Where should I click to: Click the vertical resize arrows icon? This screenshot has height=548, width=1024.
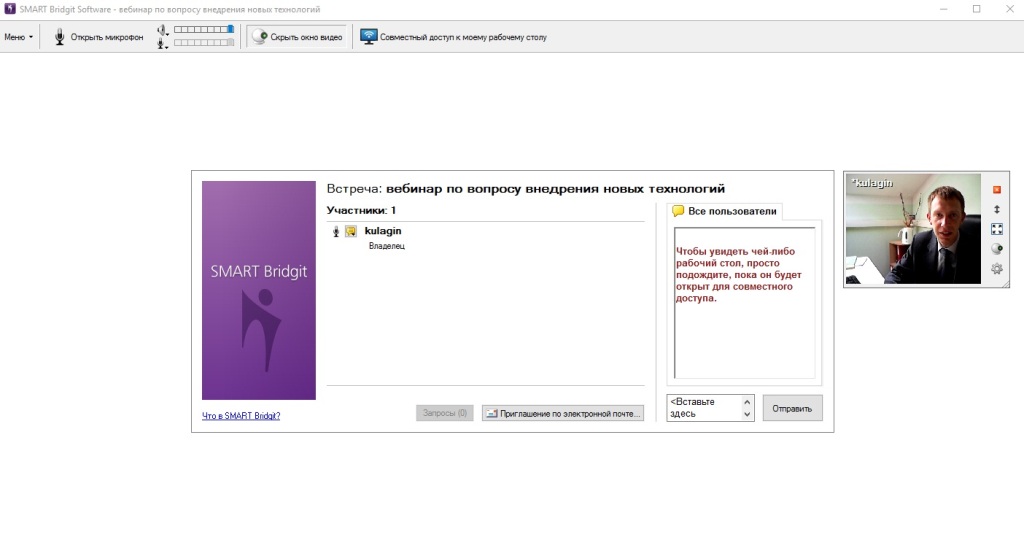pos(996,209)
